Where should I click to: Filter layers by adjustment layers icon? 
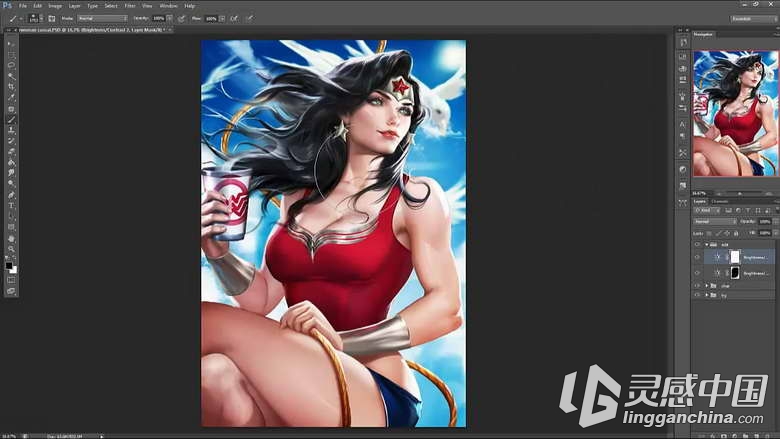738,211
